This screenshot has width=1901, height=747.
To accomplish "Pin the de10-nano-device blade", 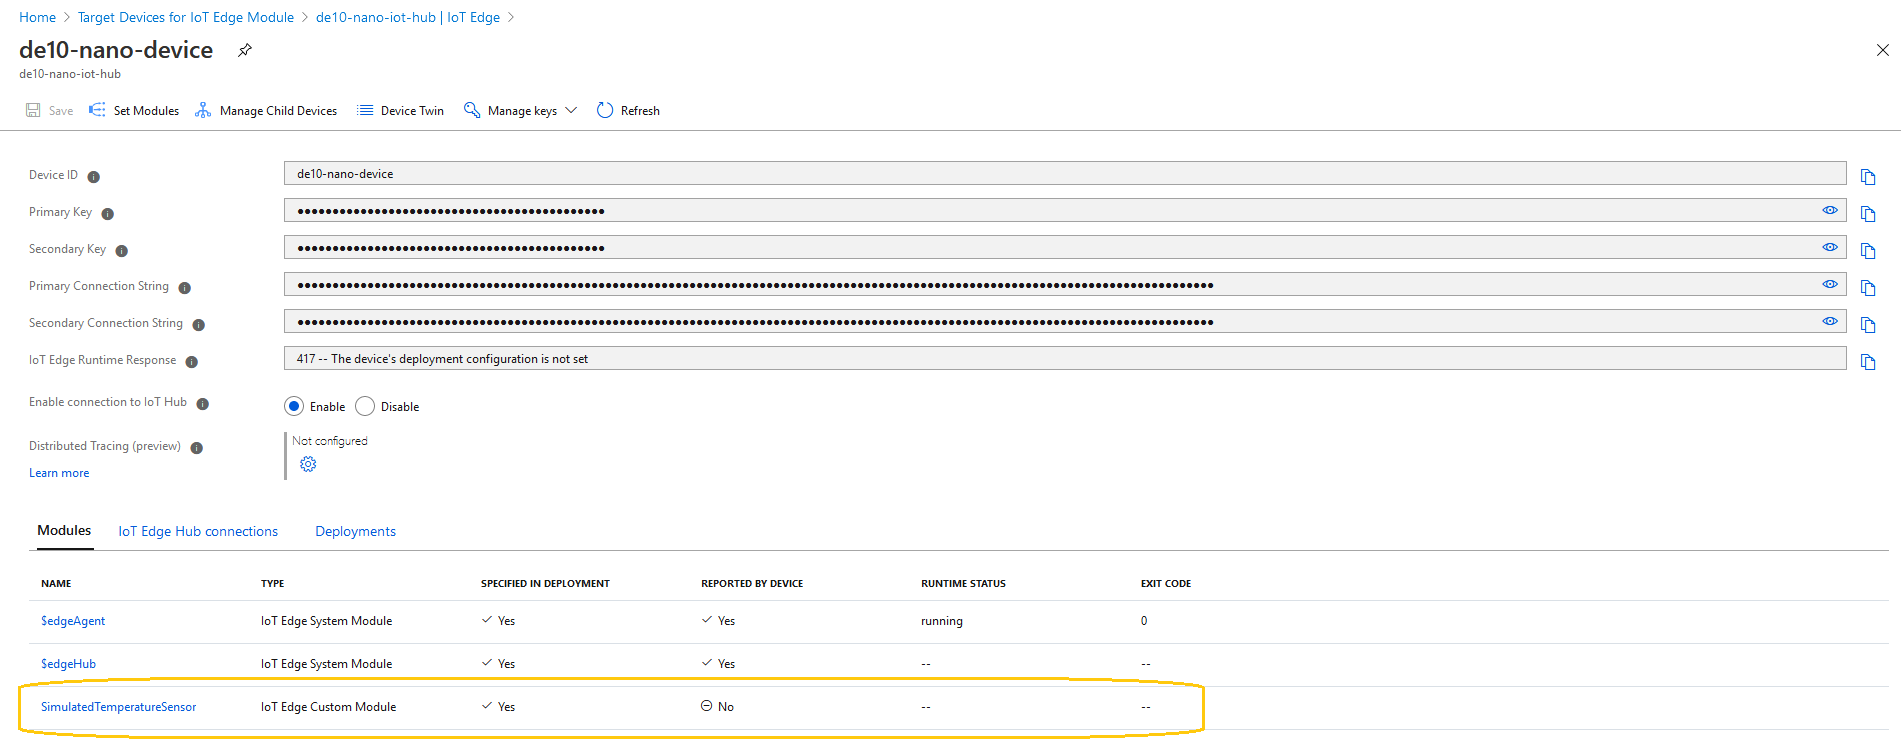I will pyautogui.click(x=244, y=50).
